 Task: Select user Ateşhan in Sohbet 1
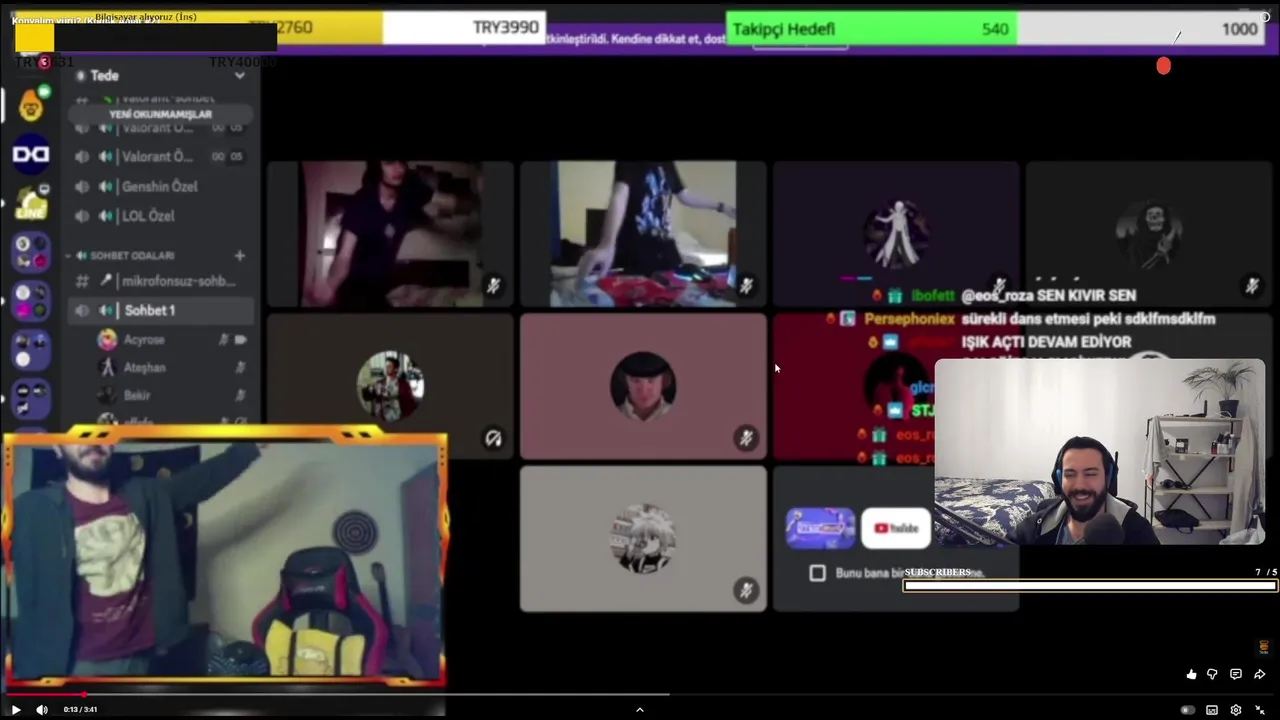144,367
